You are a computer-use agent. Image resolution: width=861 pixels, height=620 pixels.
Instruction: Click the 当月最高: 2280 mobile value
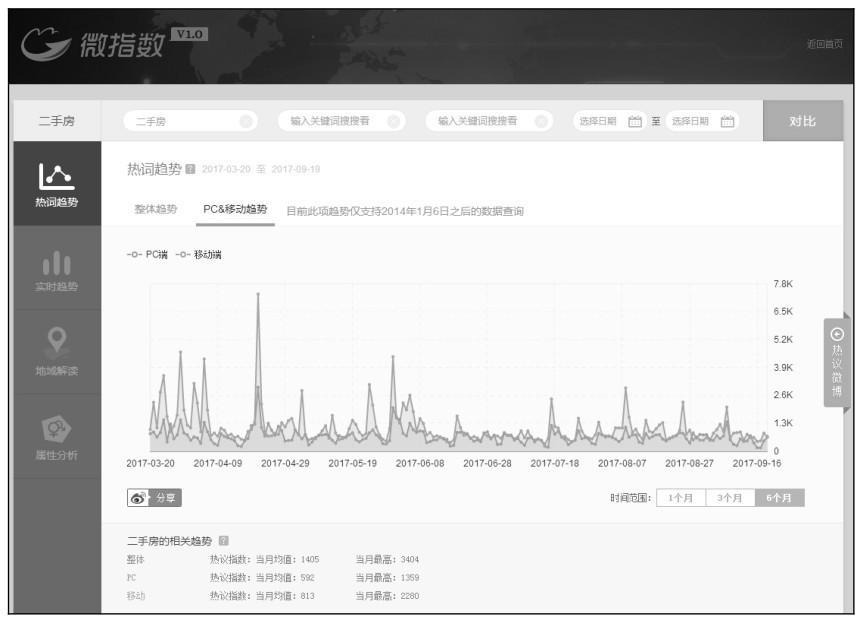(x=387, y=595)
